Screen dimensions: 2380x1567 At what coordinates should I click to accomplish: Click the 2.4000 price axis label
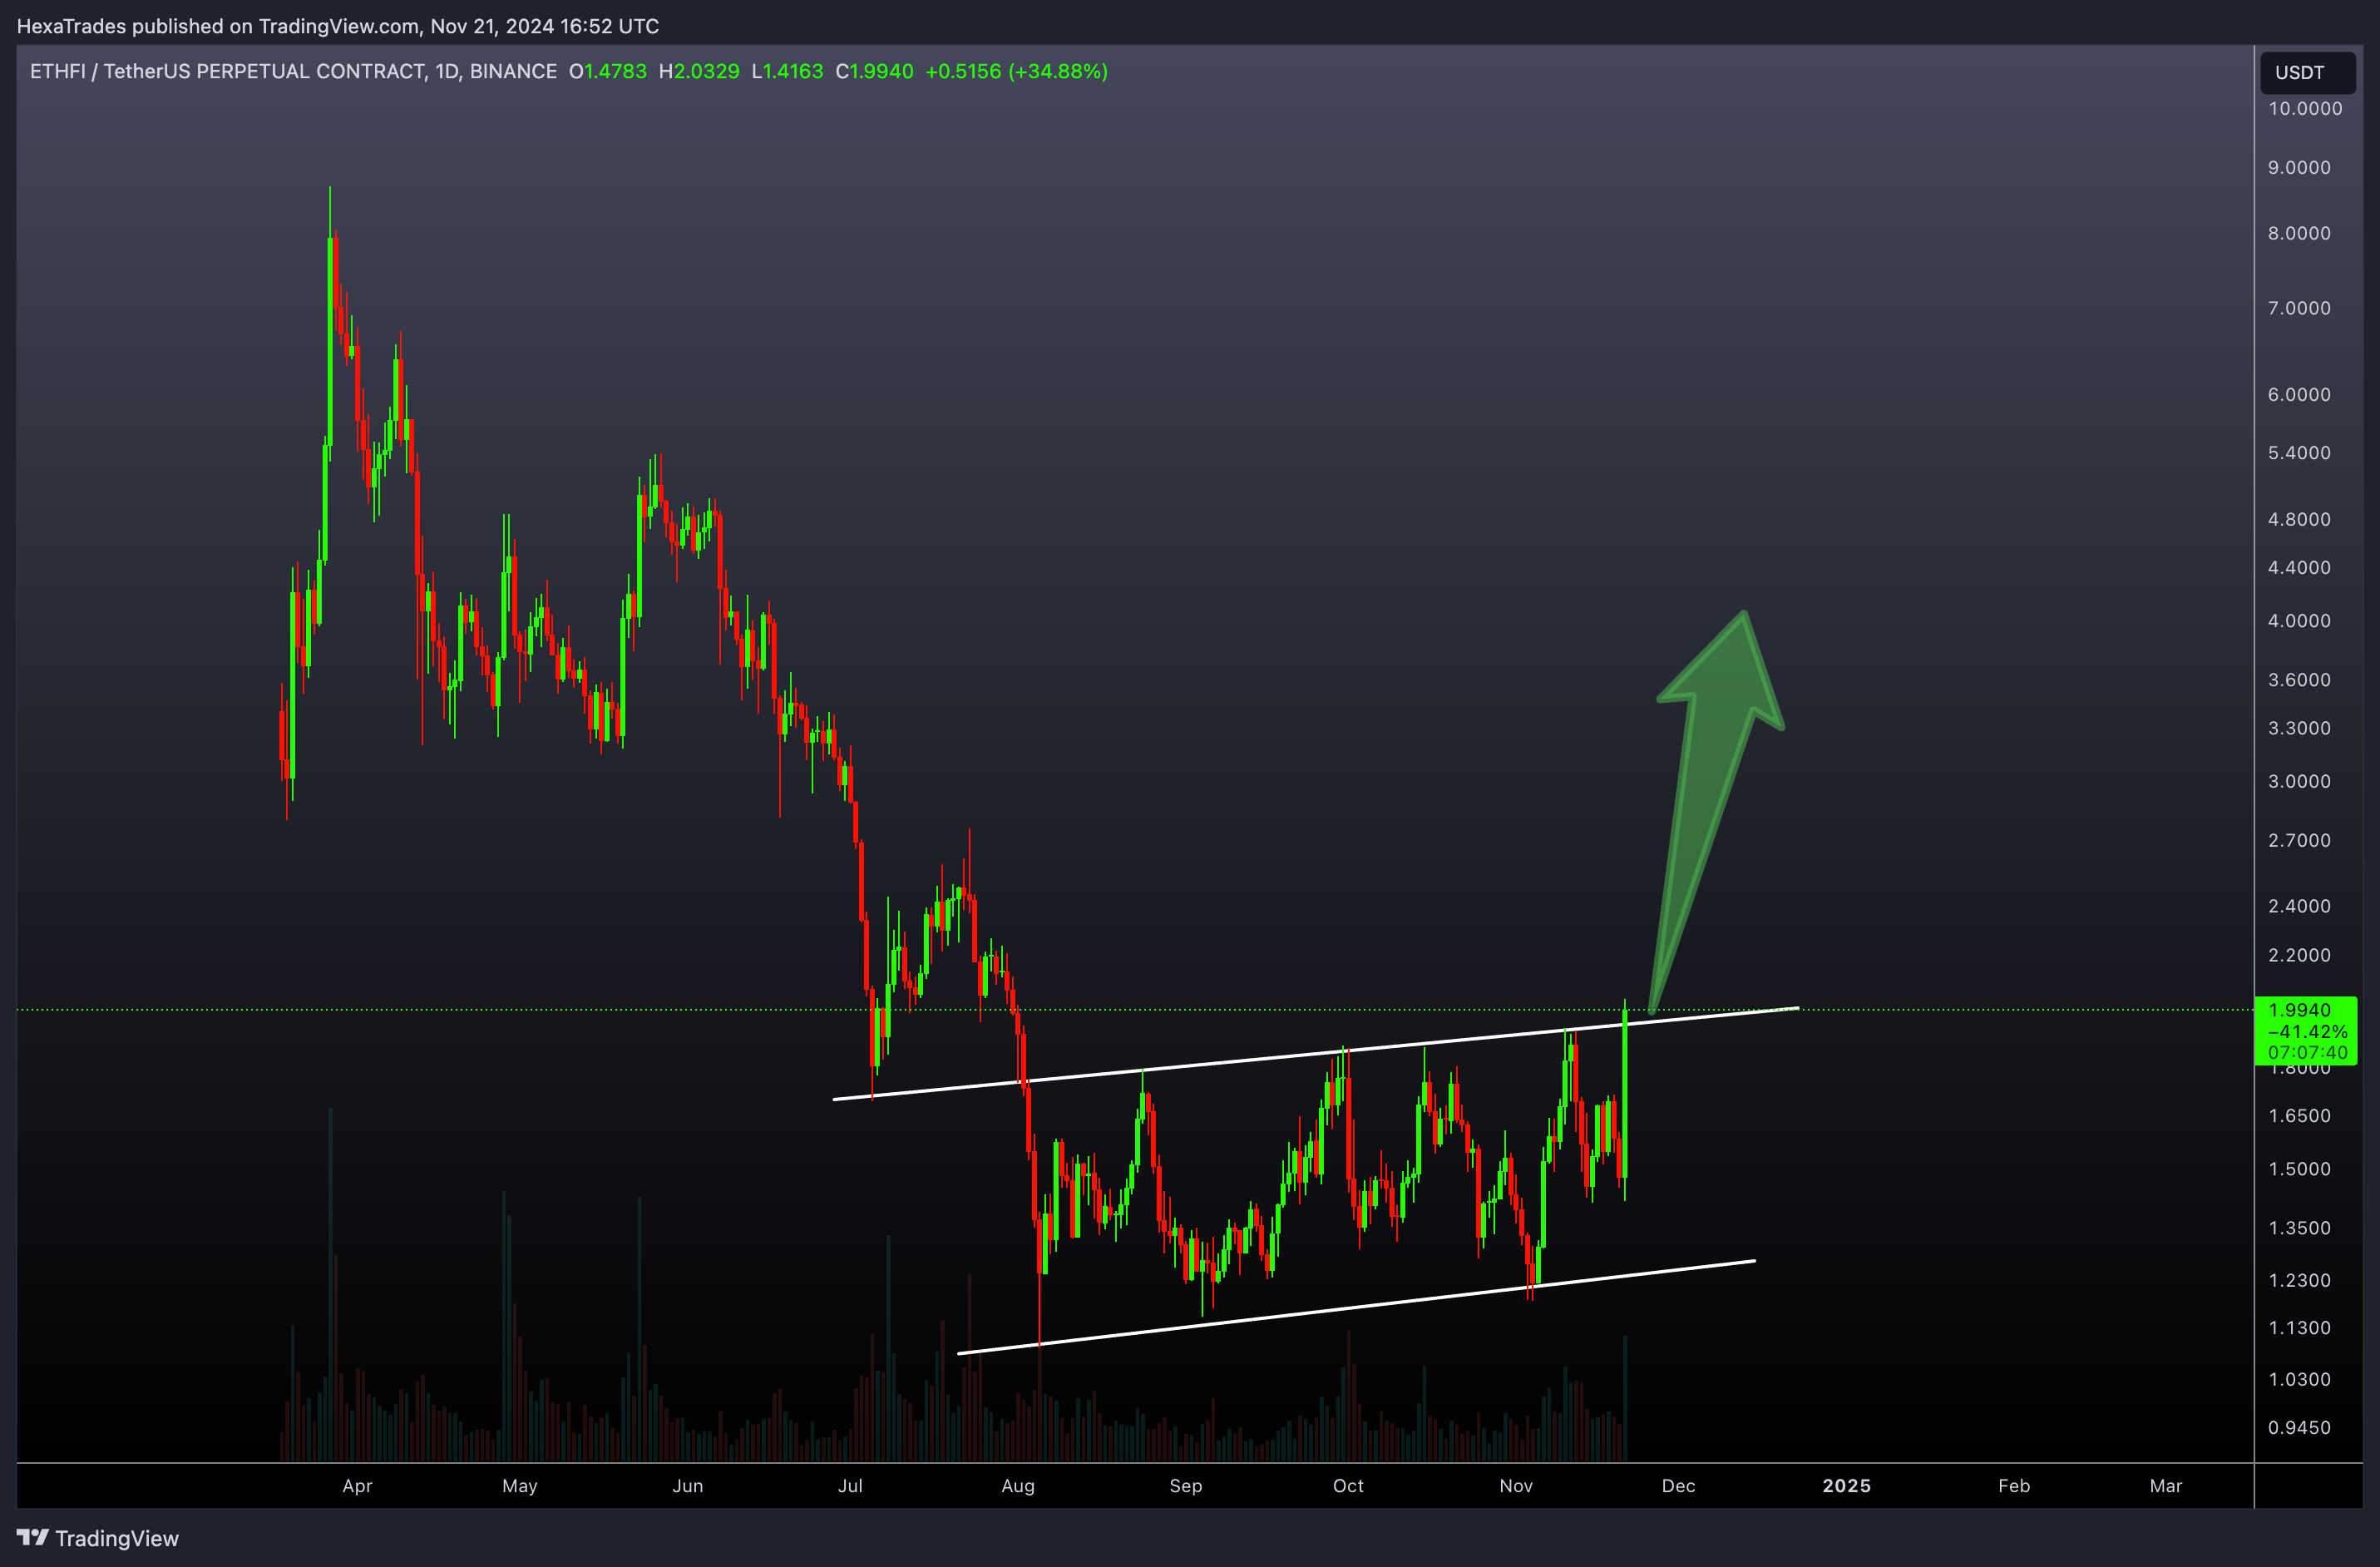pyautogui.click(x=2299, y=906)
